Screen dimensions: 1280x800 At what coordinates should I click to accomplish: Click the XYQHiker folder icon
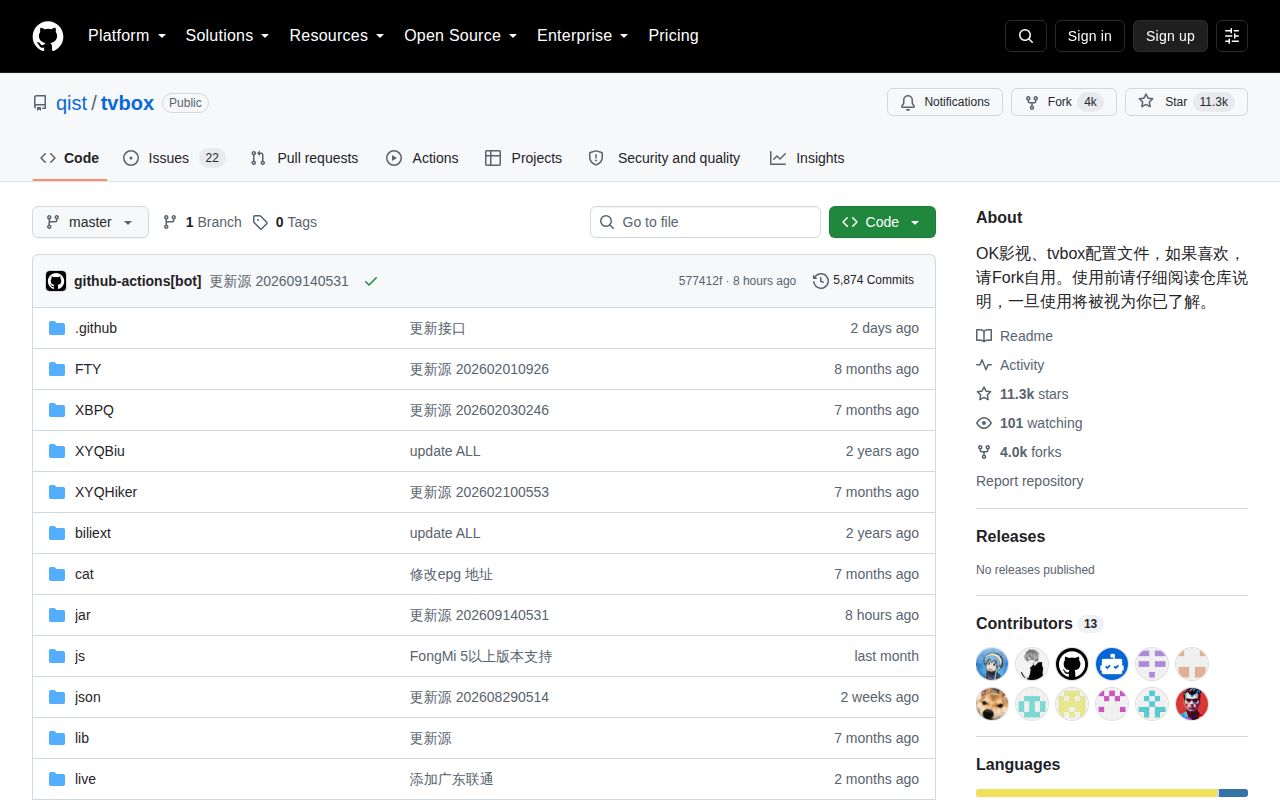(x=57, y=492)
